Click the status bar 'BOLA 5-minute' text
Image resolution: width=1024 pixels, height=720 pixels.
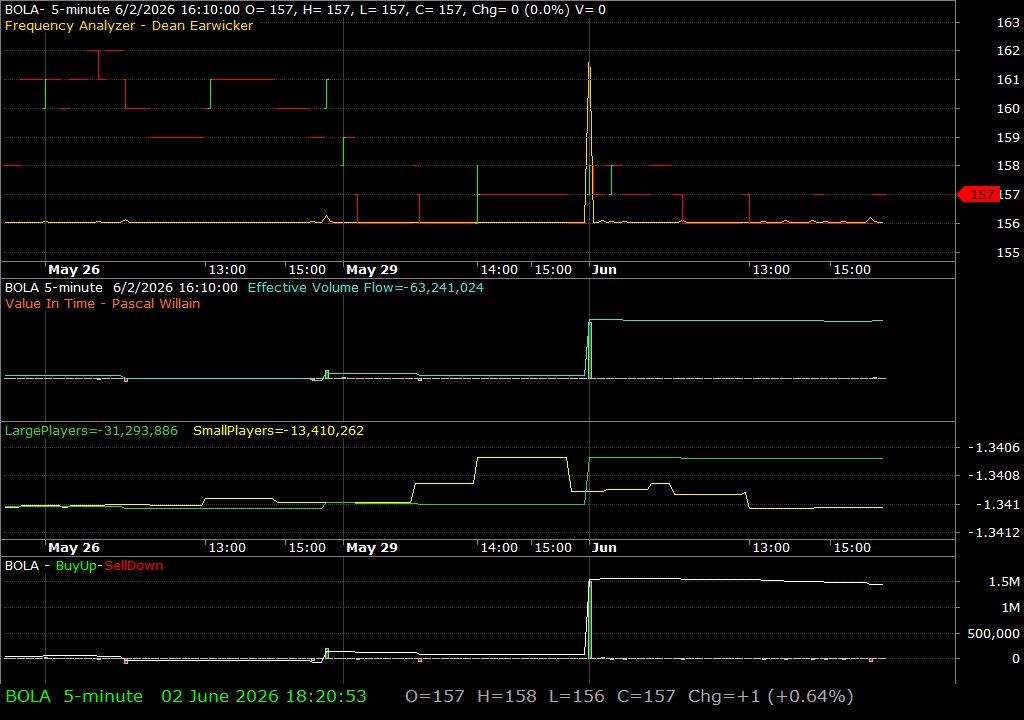[x=74, y=696]
